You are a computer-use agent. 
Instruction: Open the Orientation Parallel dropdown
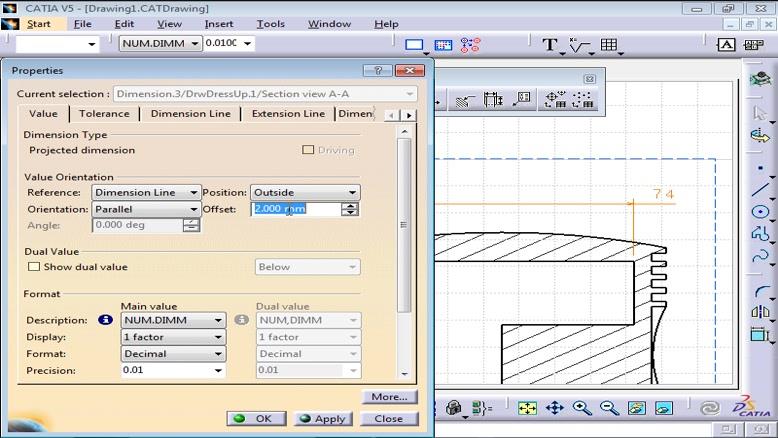(146, 209)
